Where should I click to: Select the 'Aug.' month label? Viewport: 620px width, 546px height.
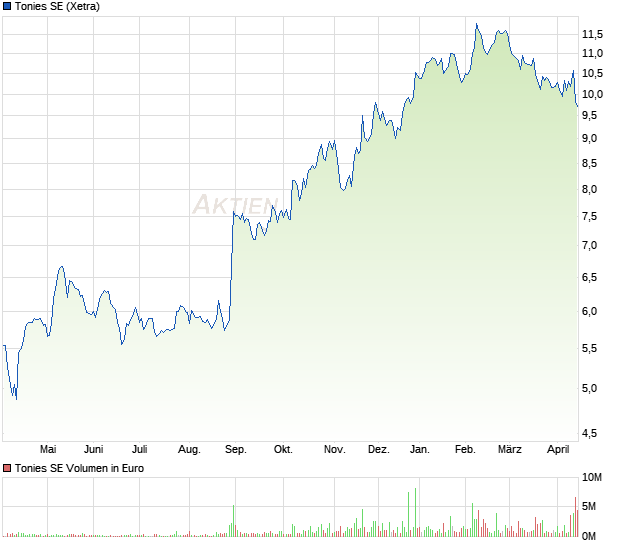click(189, 450)
